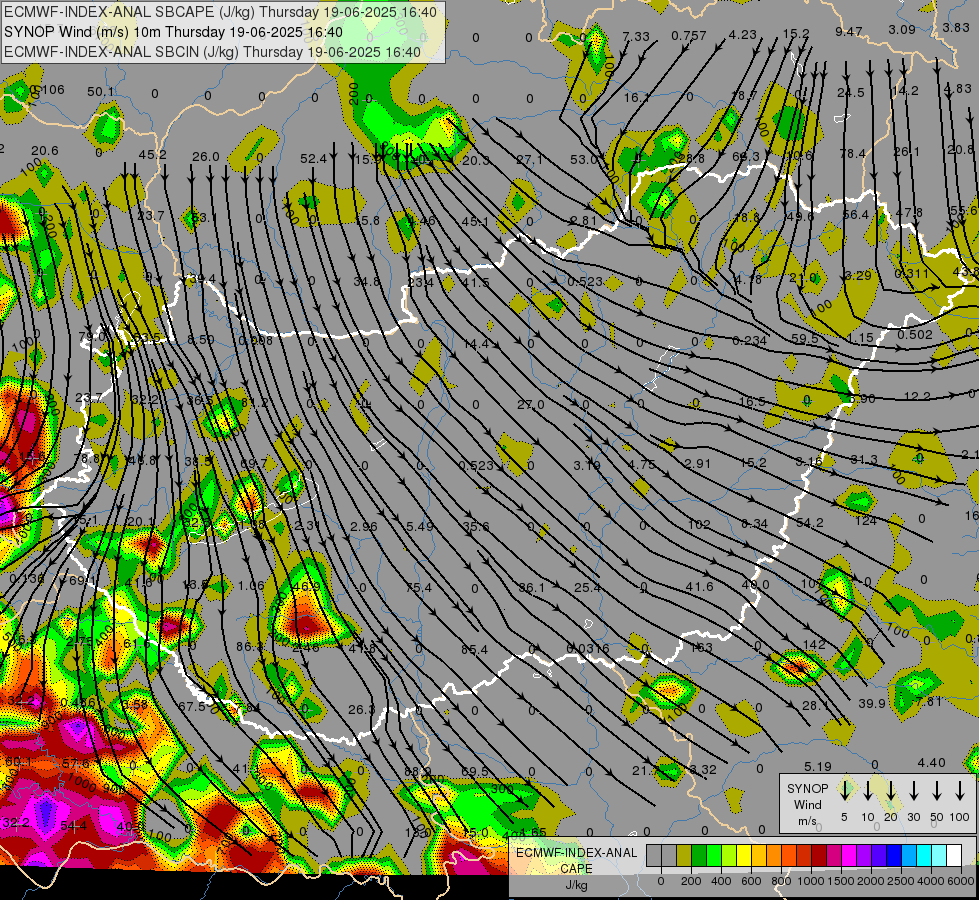Pick the 100 m/s wind arrow in legend
Viewport: 979px width, 900px height.
[960, 790]
